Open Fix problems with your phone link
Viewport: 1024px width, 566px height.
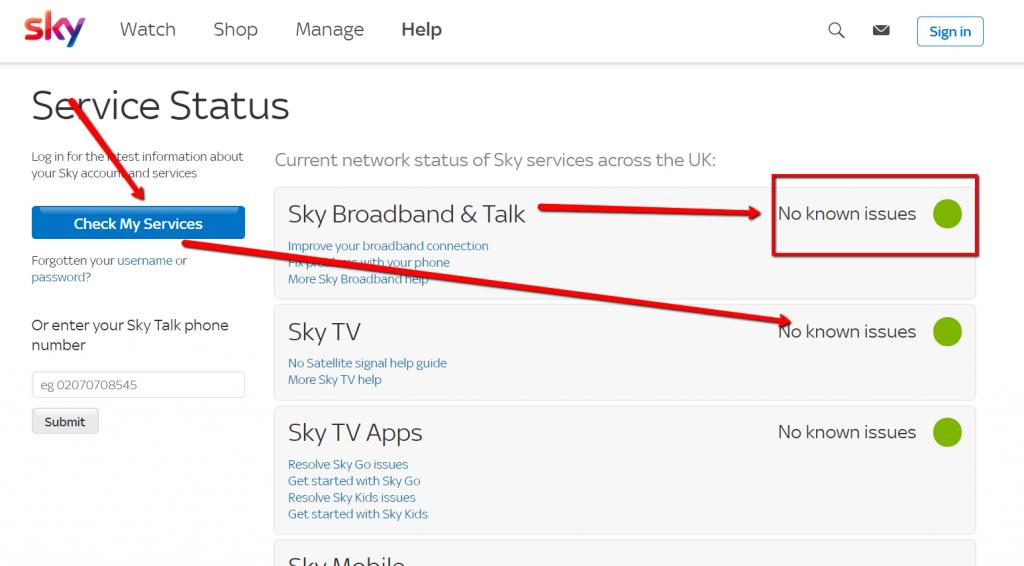[x=369, y=262]
